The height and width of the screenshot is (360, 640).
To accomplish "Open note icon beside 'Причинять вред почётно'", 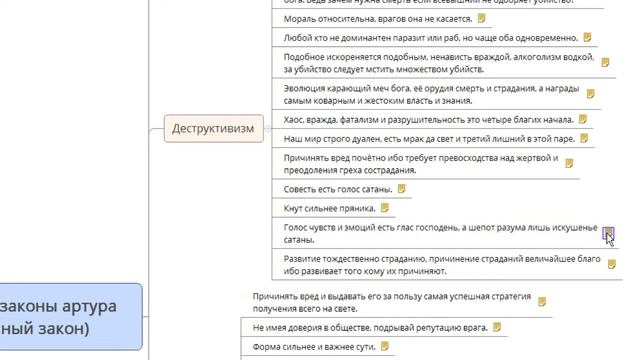I will [x=569, y=164].
